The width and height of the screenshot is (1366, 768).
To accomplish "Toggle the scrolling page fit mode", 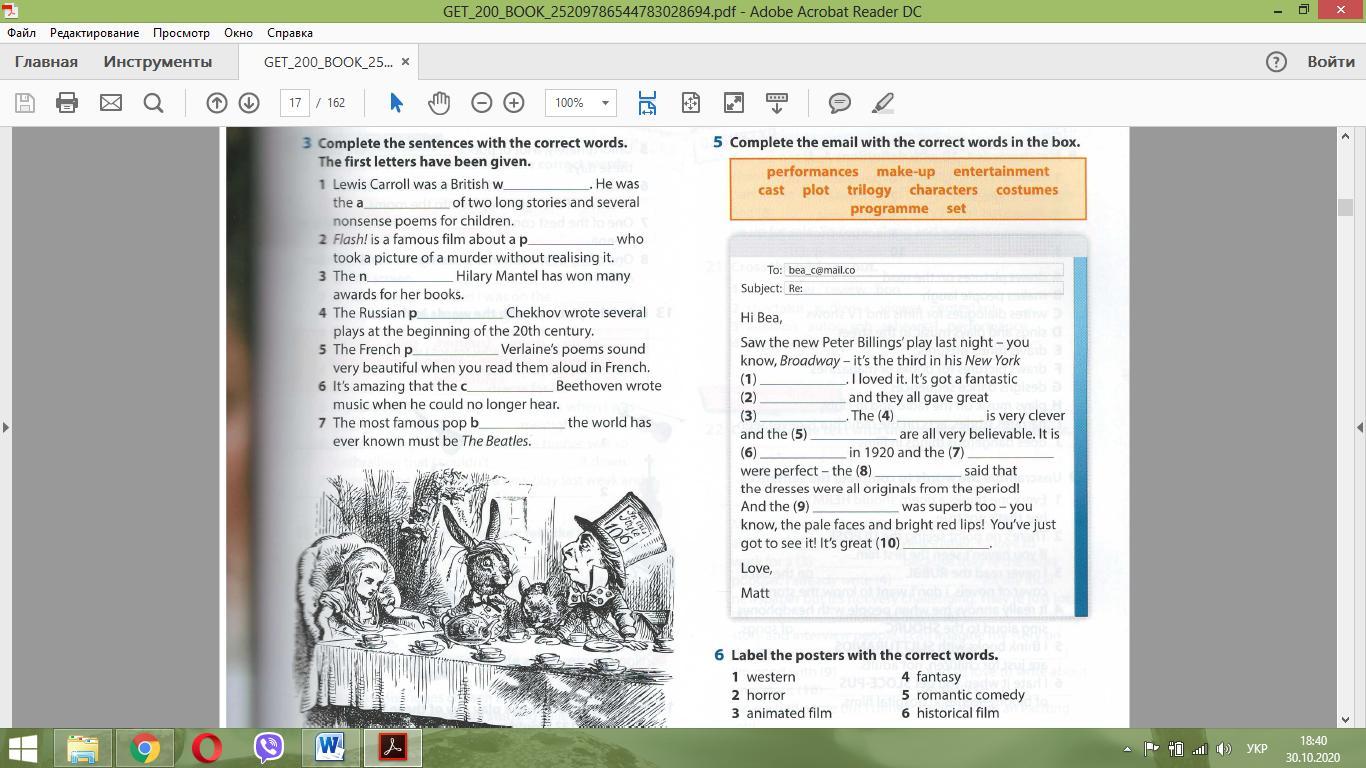I will pyautogui.click(x=647, y=103).
